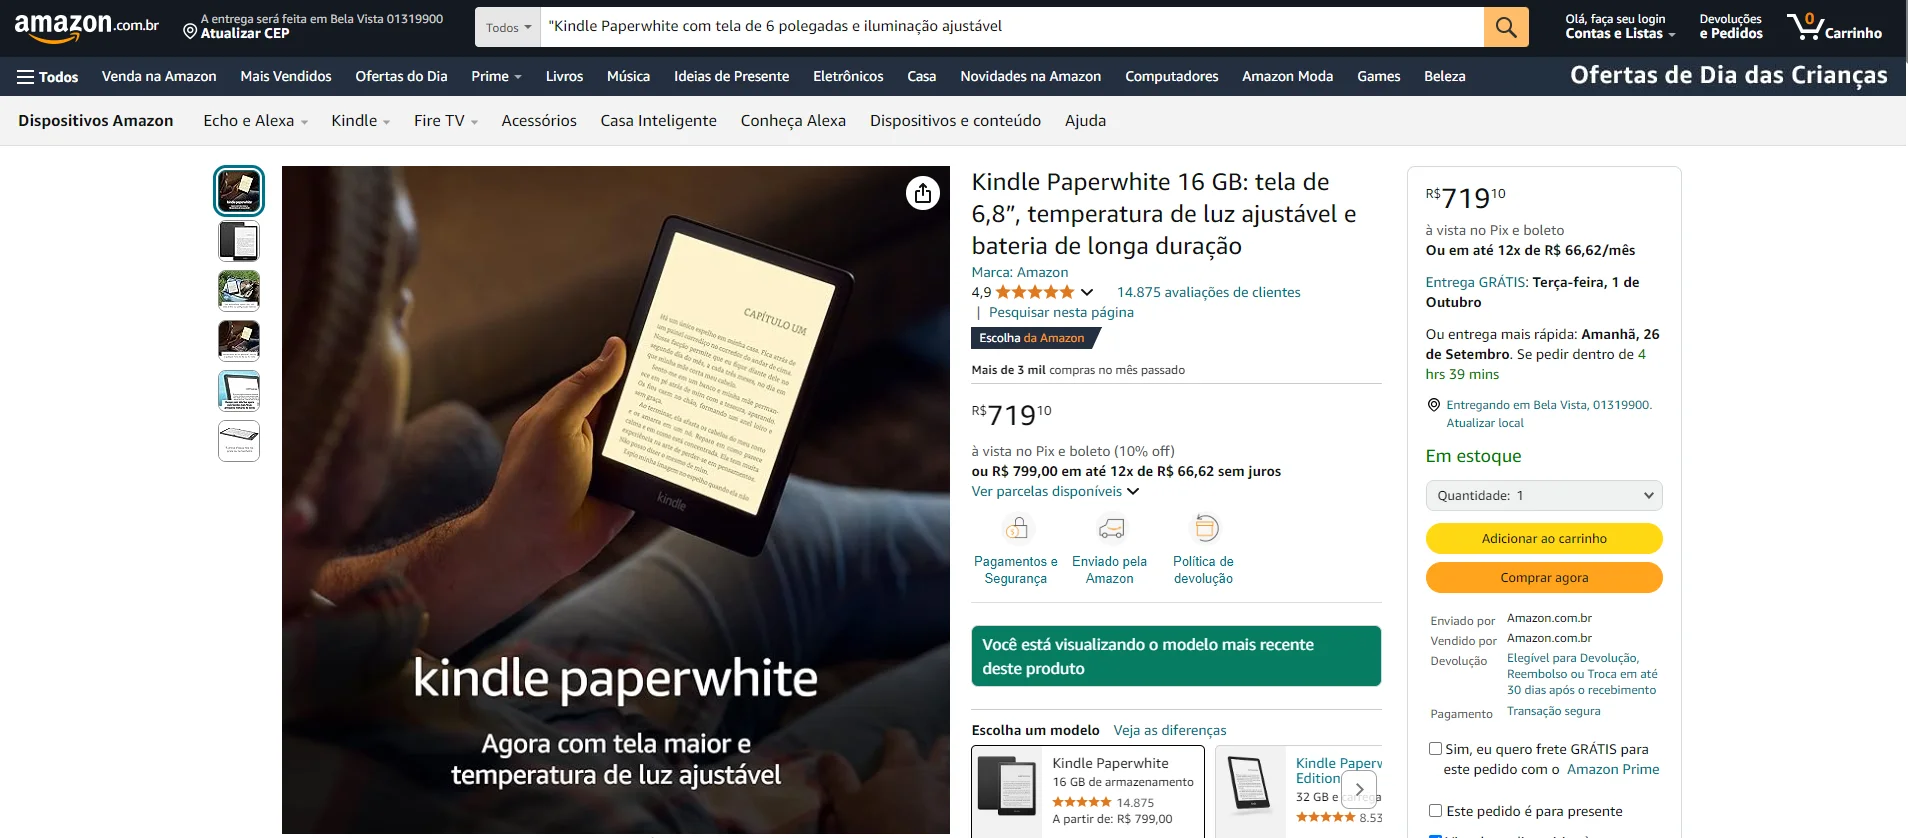Image resolution: width=1908 pixels, height=838 pixels.
Task: Open Ofertas do Dia nav item
Action: (401, 76)
